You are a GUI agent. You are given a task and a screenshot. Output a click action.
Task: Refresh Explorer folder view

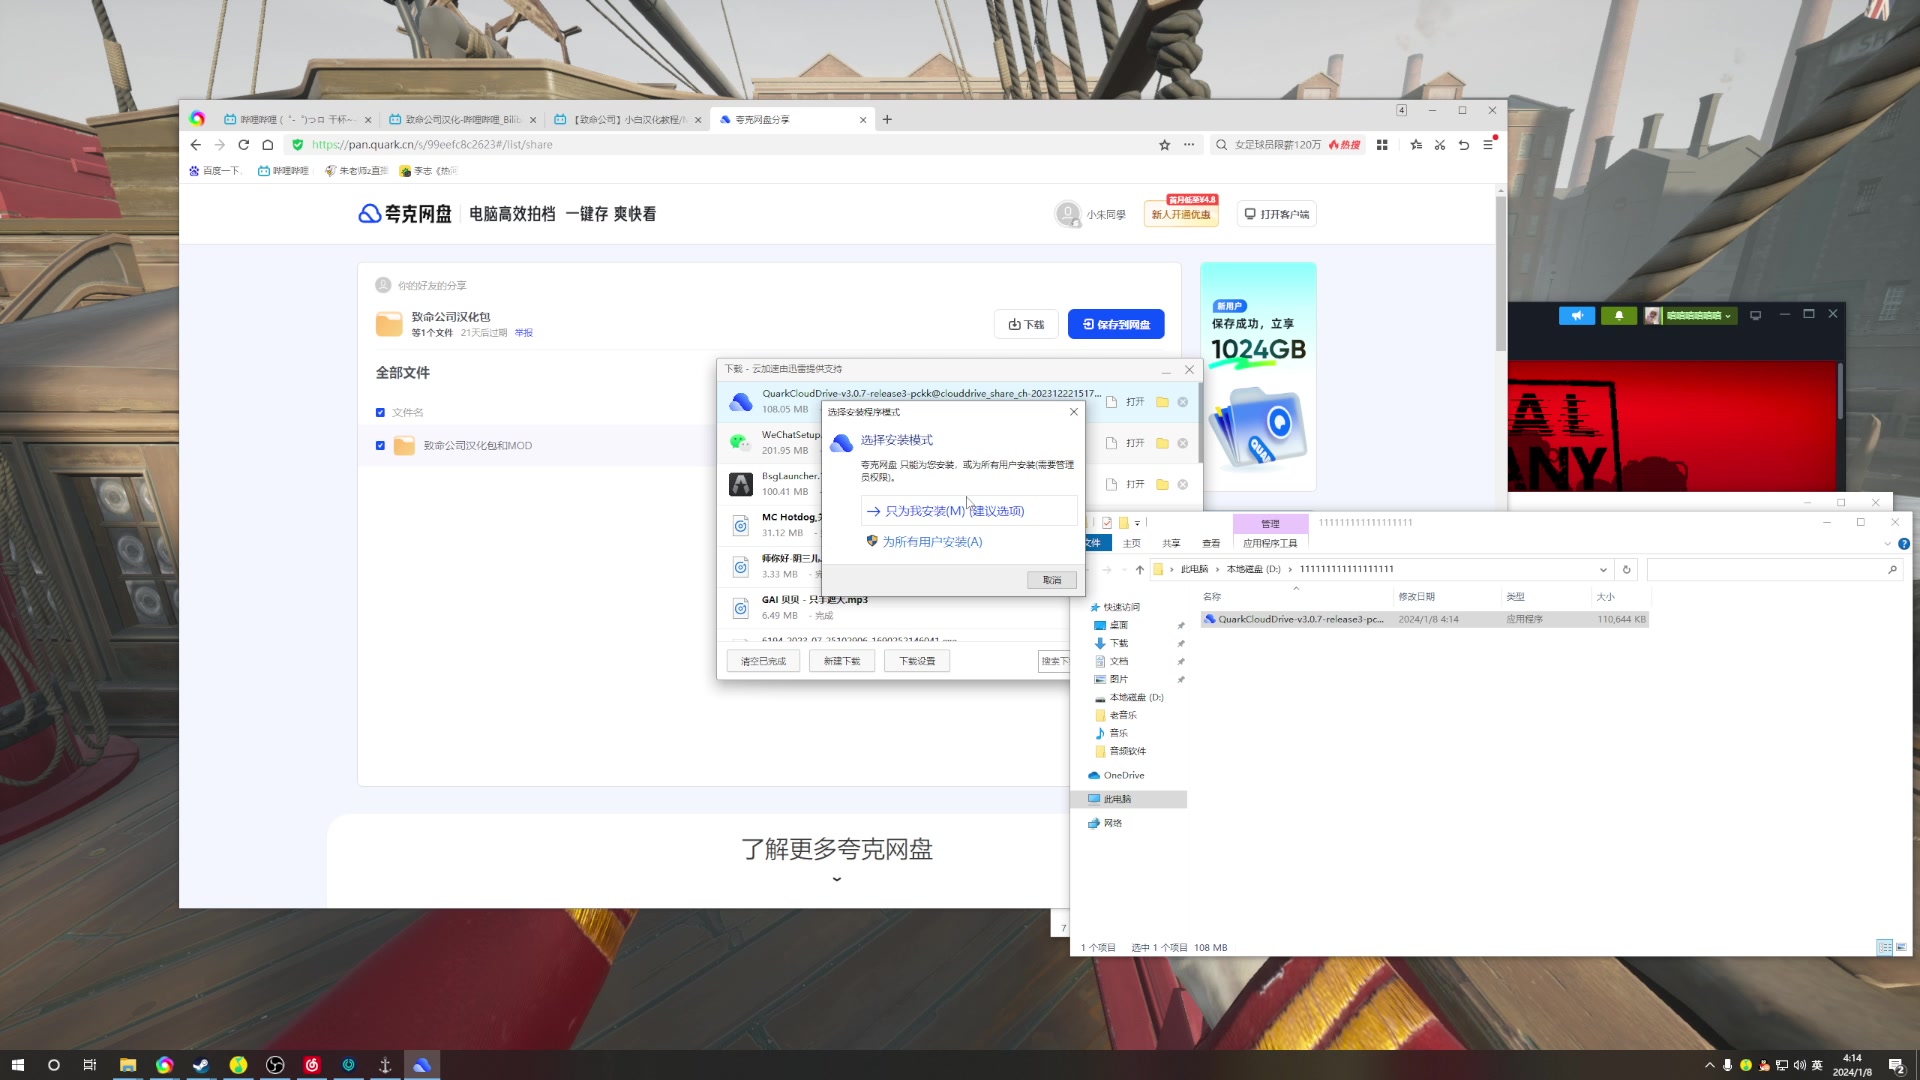pos(1627,570)
